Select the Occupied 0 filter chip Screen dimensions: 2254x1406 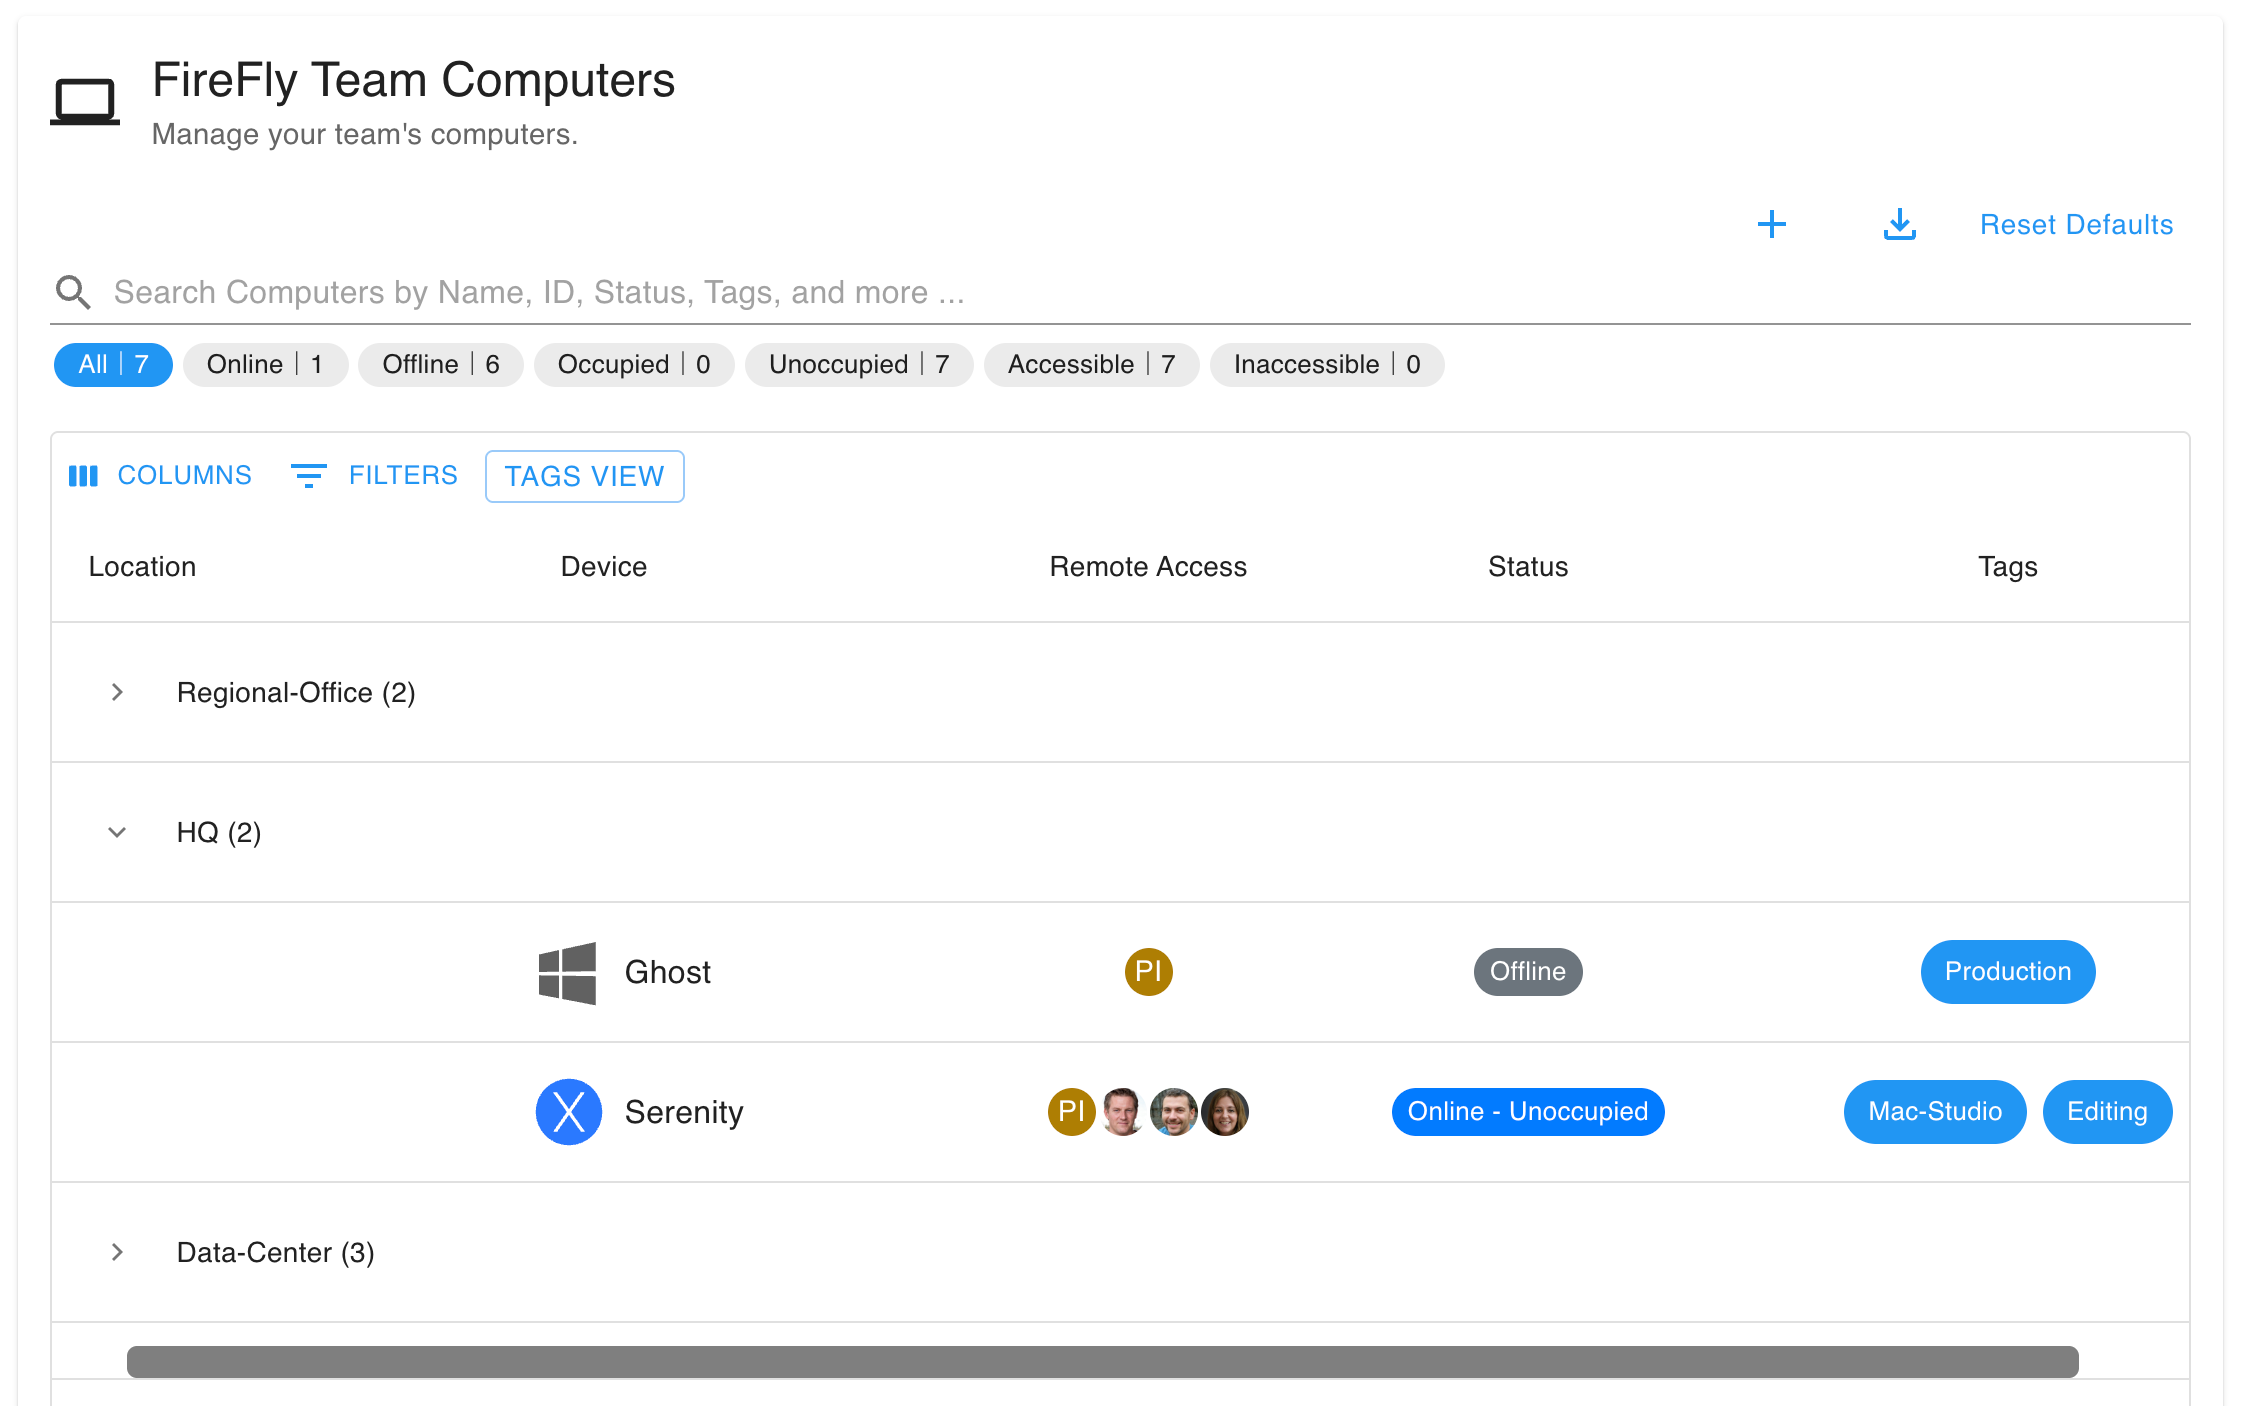(x=634, y=364)
